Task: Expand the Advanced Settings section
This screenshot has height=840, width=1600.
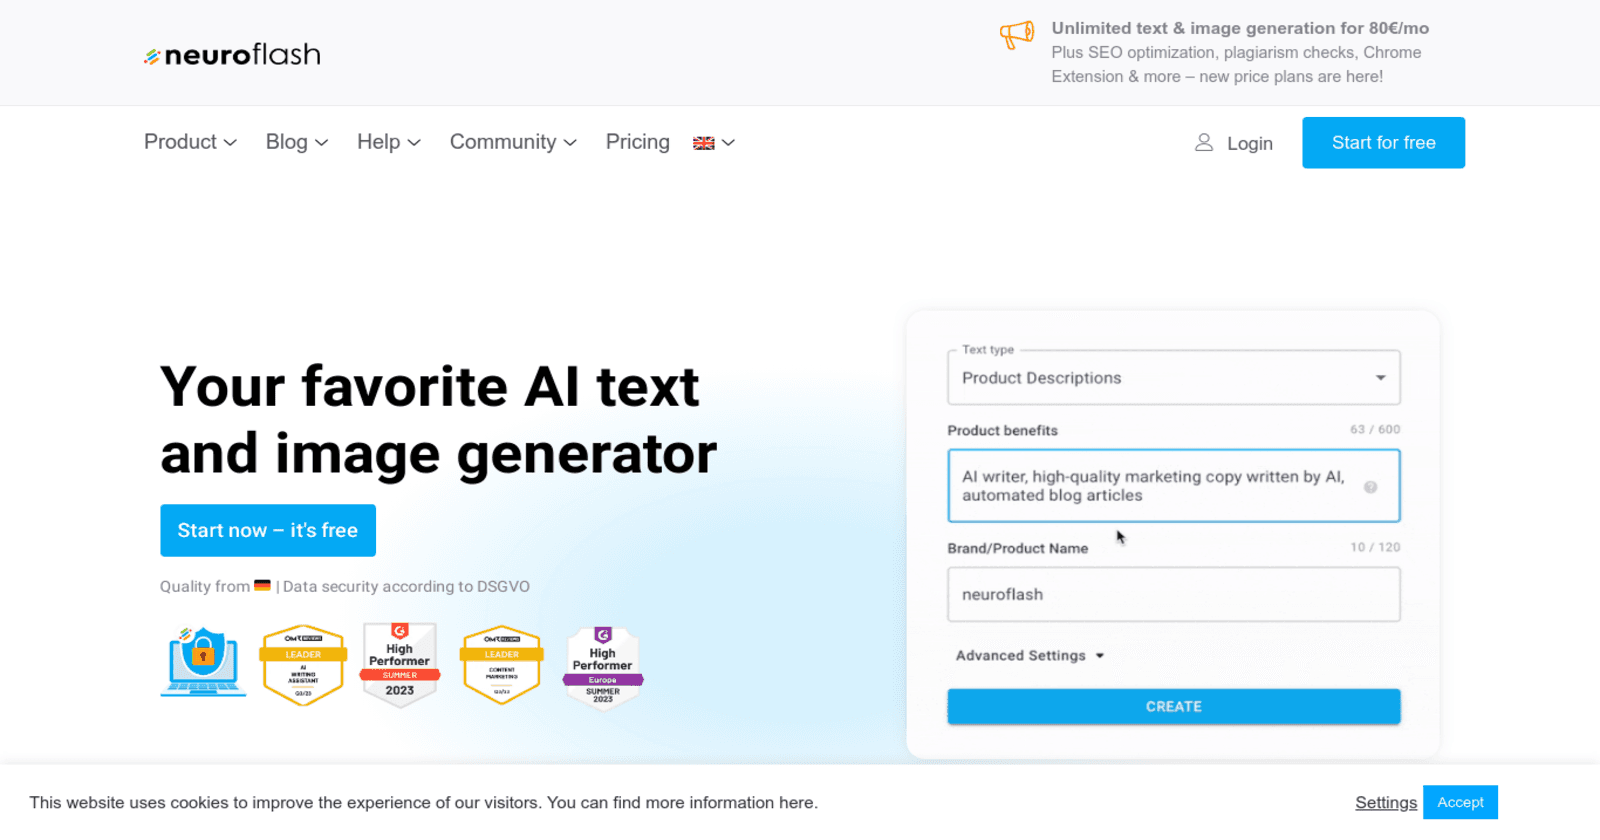Action: coord(1030,655)
